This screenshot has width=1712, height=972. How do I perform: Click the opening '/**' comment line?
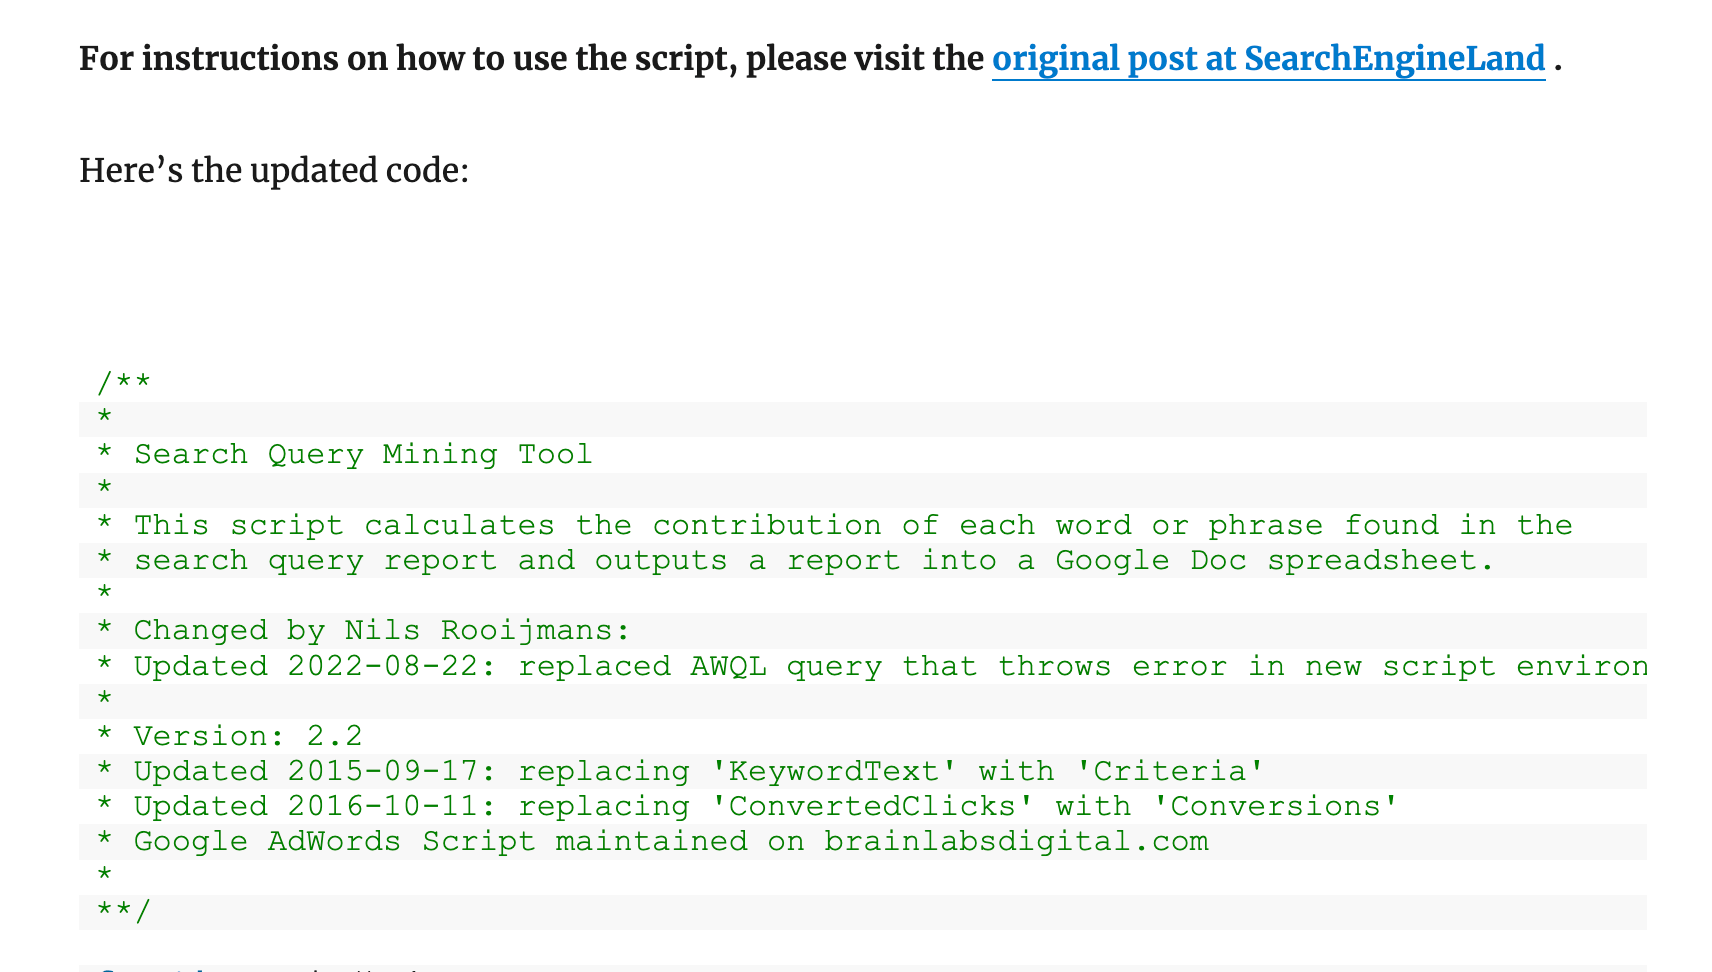124,383
